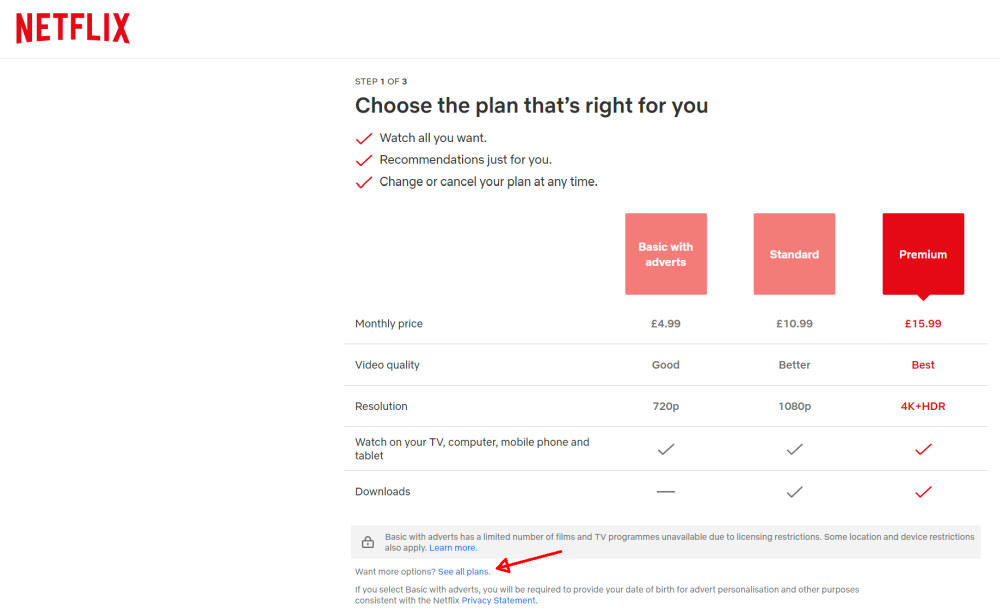Click the tick beside "Change or cancel your plan"
The width and height of the screenshot is (1000, 610).
pos(364,181)
